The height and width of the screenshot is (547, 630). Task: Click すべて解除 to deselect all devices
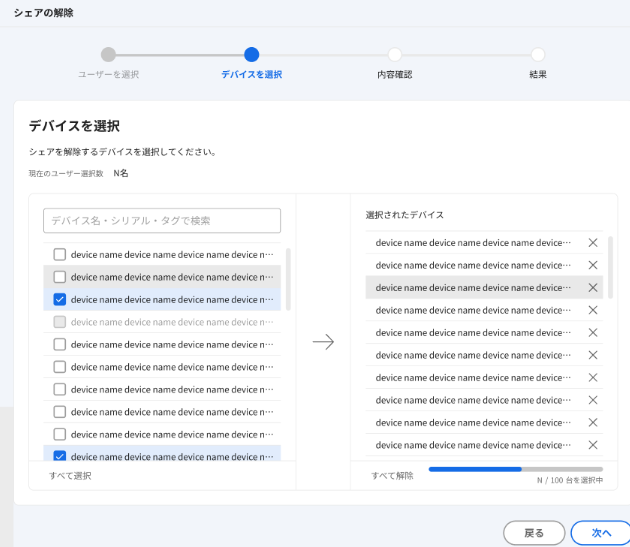pyautogui.click(x=392, y=476)
